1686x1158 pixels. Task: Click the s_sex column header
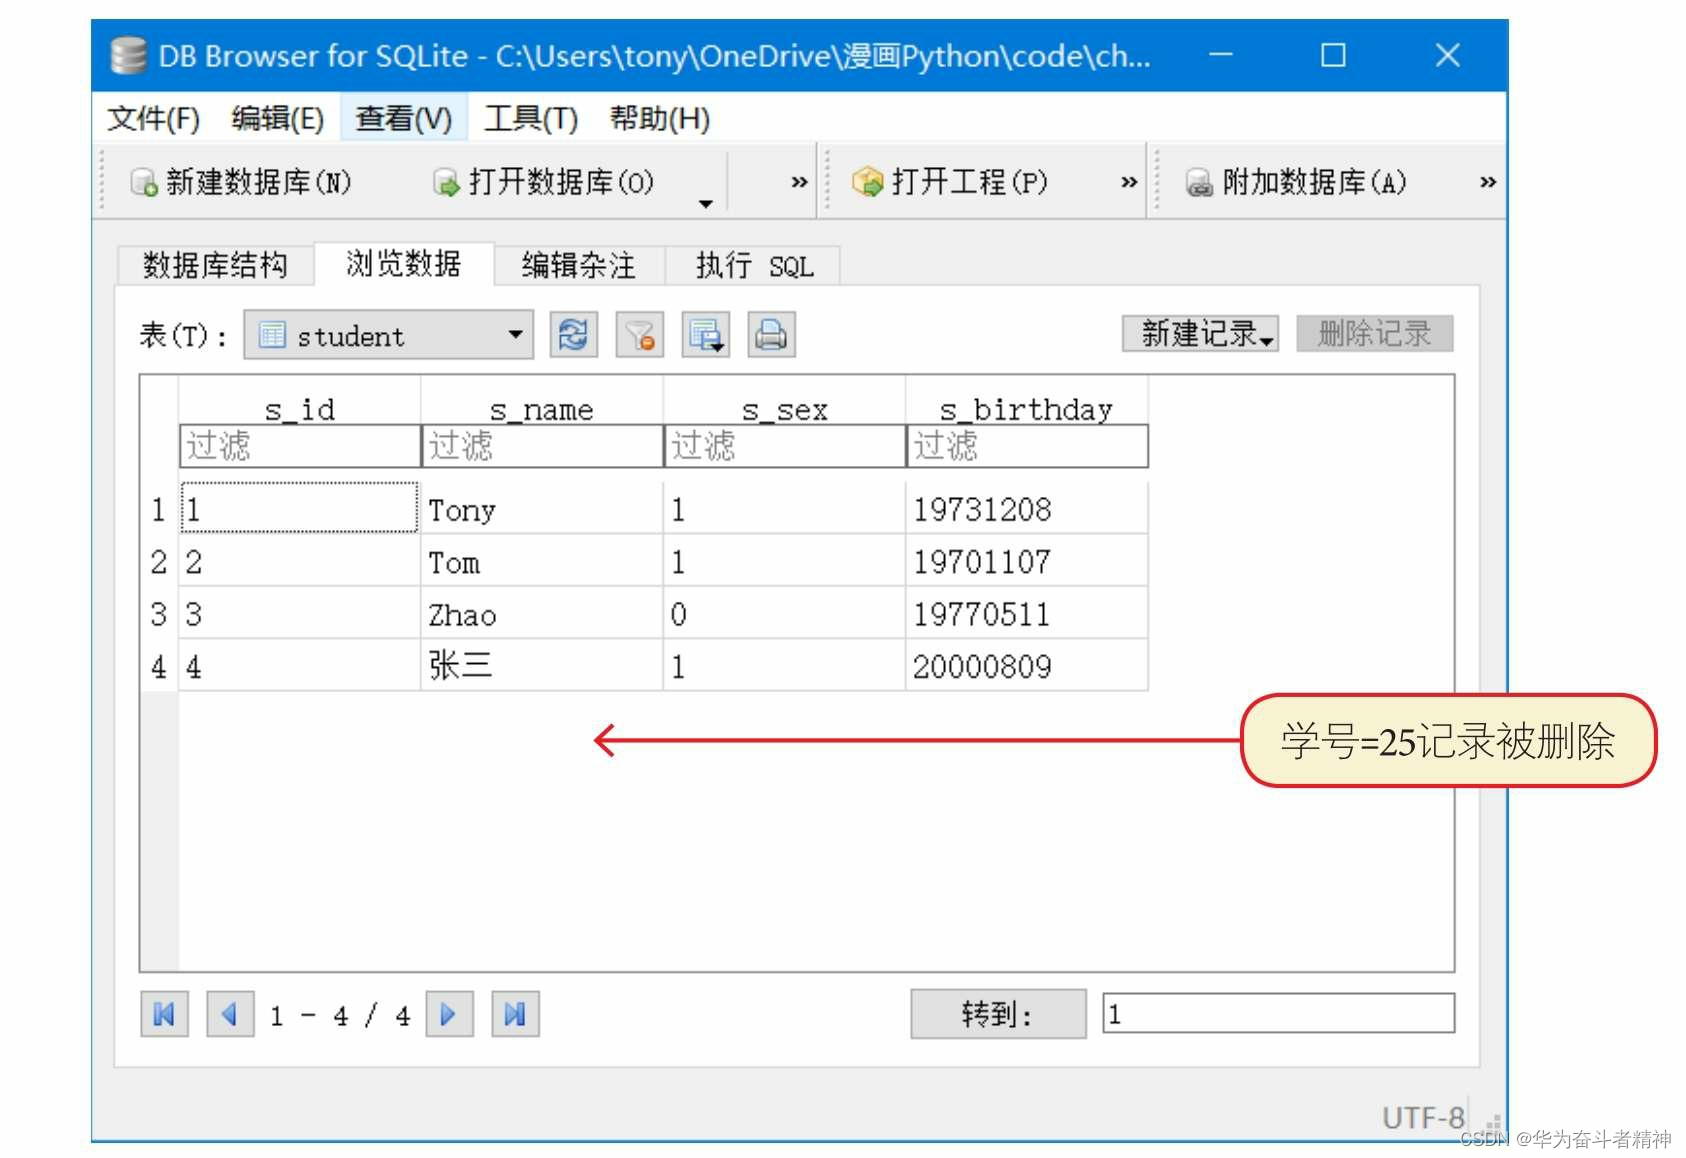tap(785, 409)
